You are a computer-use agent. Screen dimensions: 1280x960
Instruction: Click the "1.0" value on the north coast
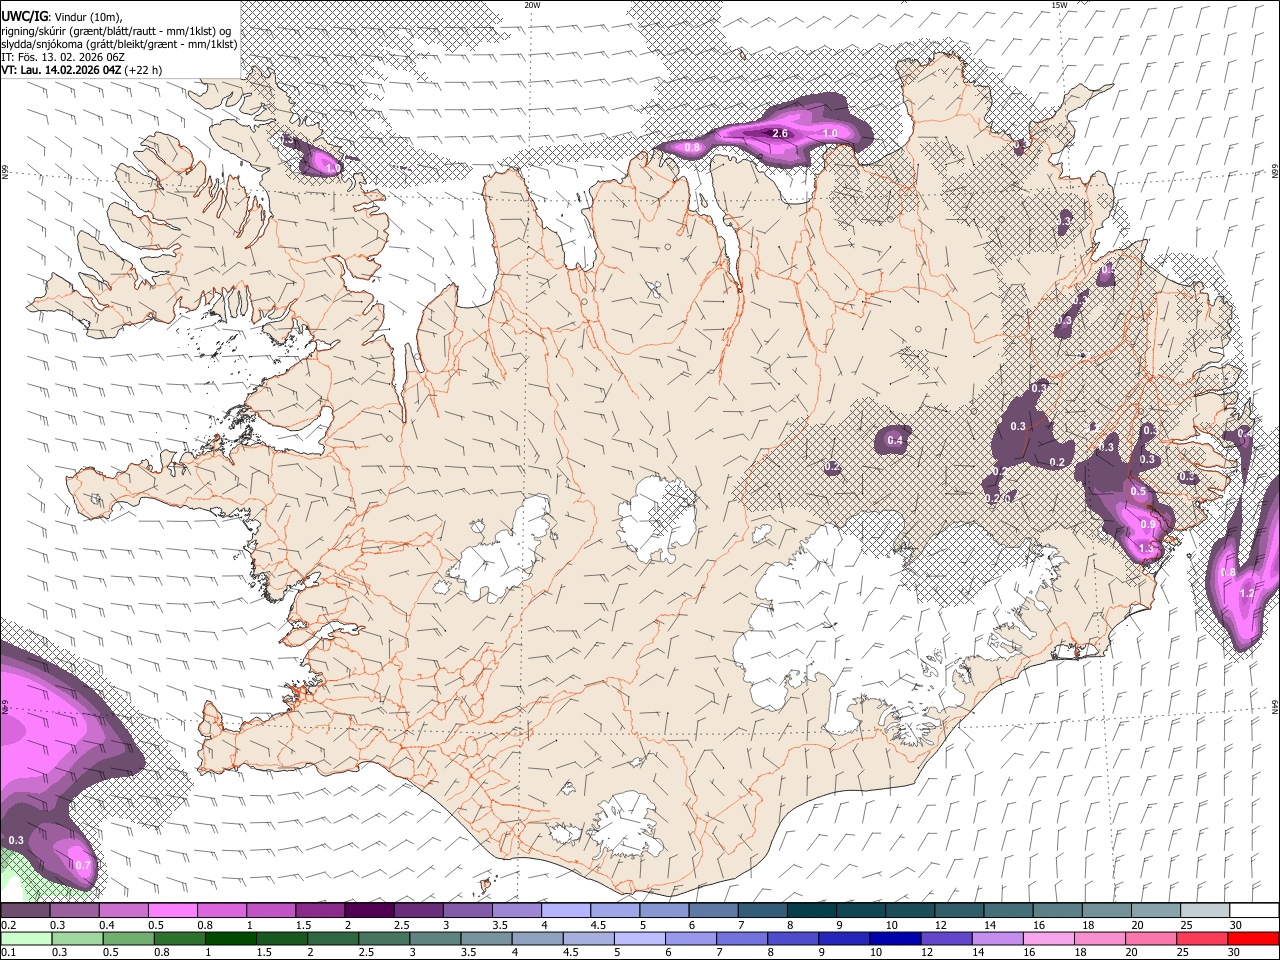click(829, 133)
